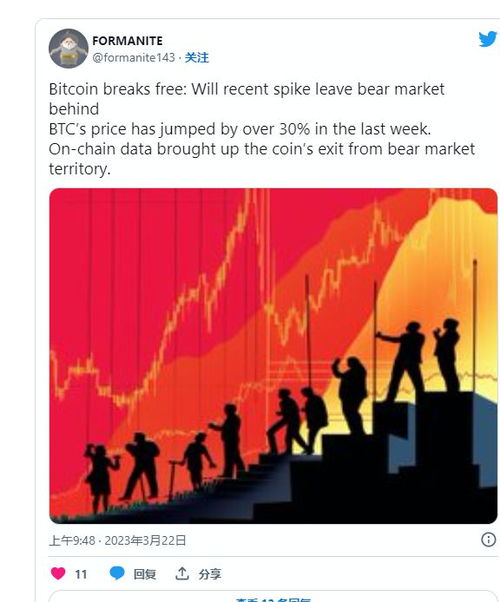
Task: Click the tweet text about Bitcoin
Action: [x=262, y=129]
